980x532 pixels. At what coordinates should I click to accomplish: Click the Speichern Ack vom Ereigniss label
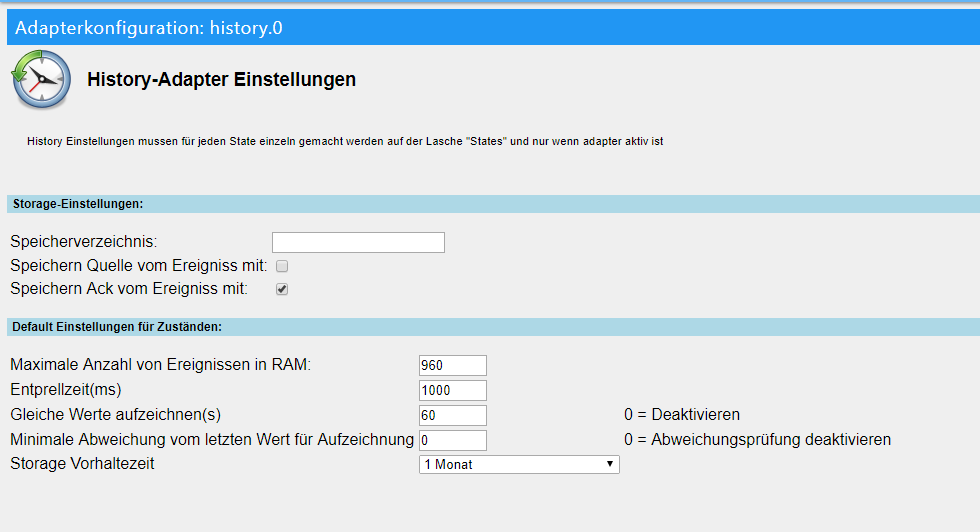pos(129,289)
